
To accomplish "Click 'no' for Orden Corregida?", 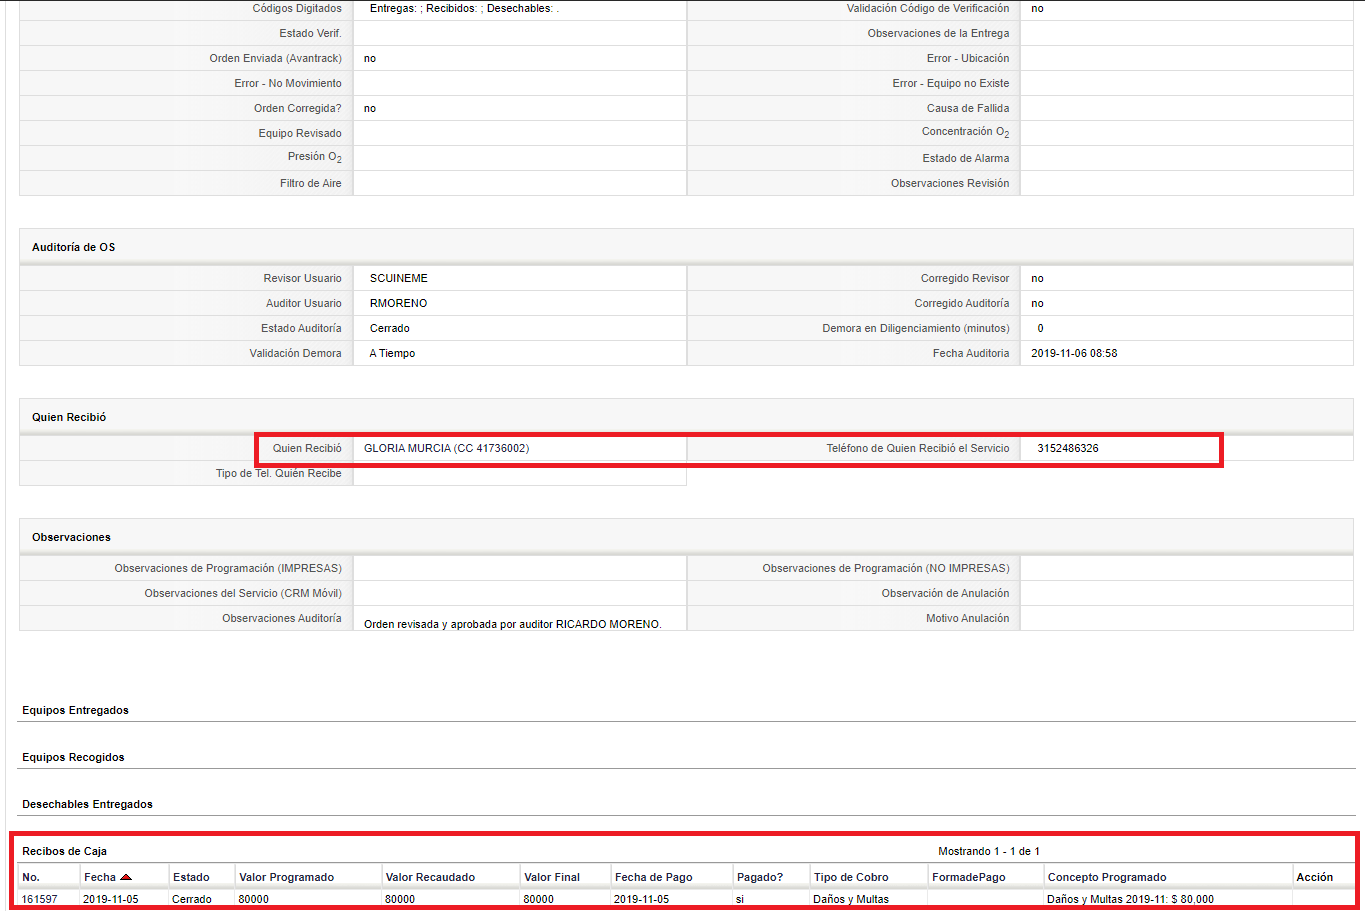I will click(370, 108).
